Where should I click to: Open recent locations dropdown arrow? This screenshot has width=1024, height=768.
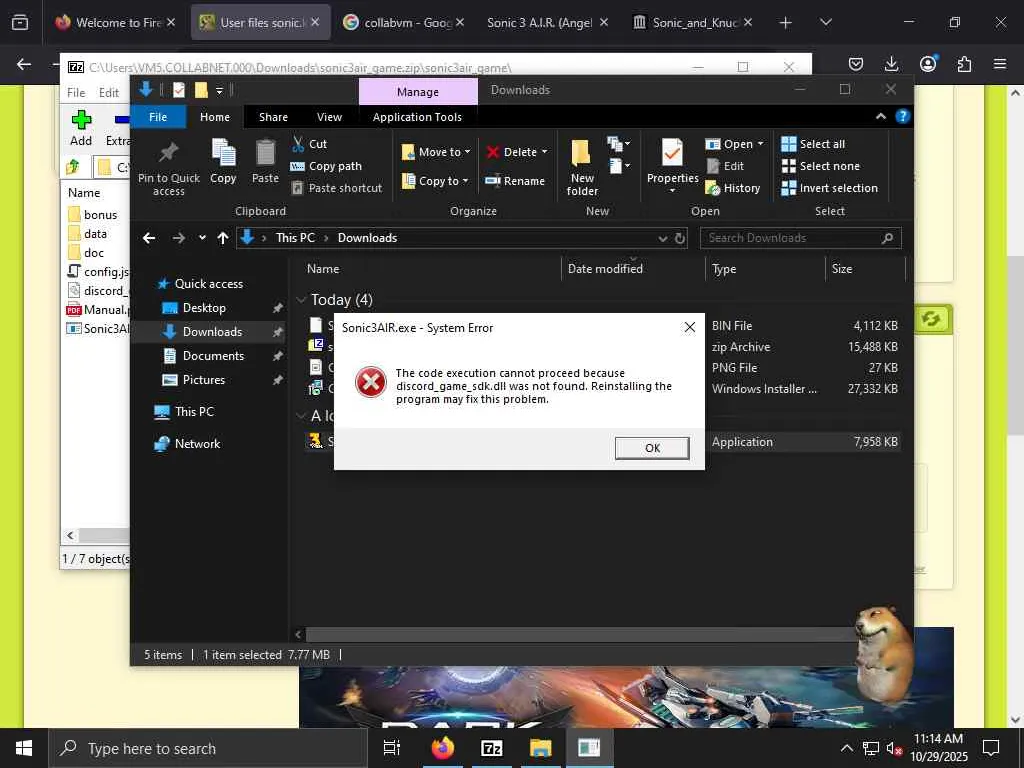(x=202, y=238)
